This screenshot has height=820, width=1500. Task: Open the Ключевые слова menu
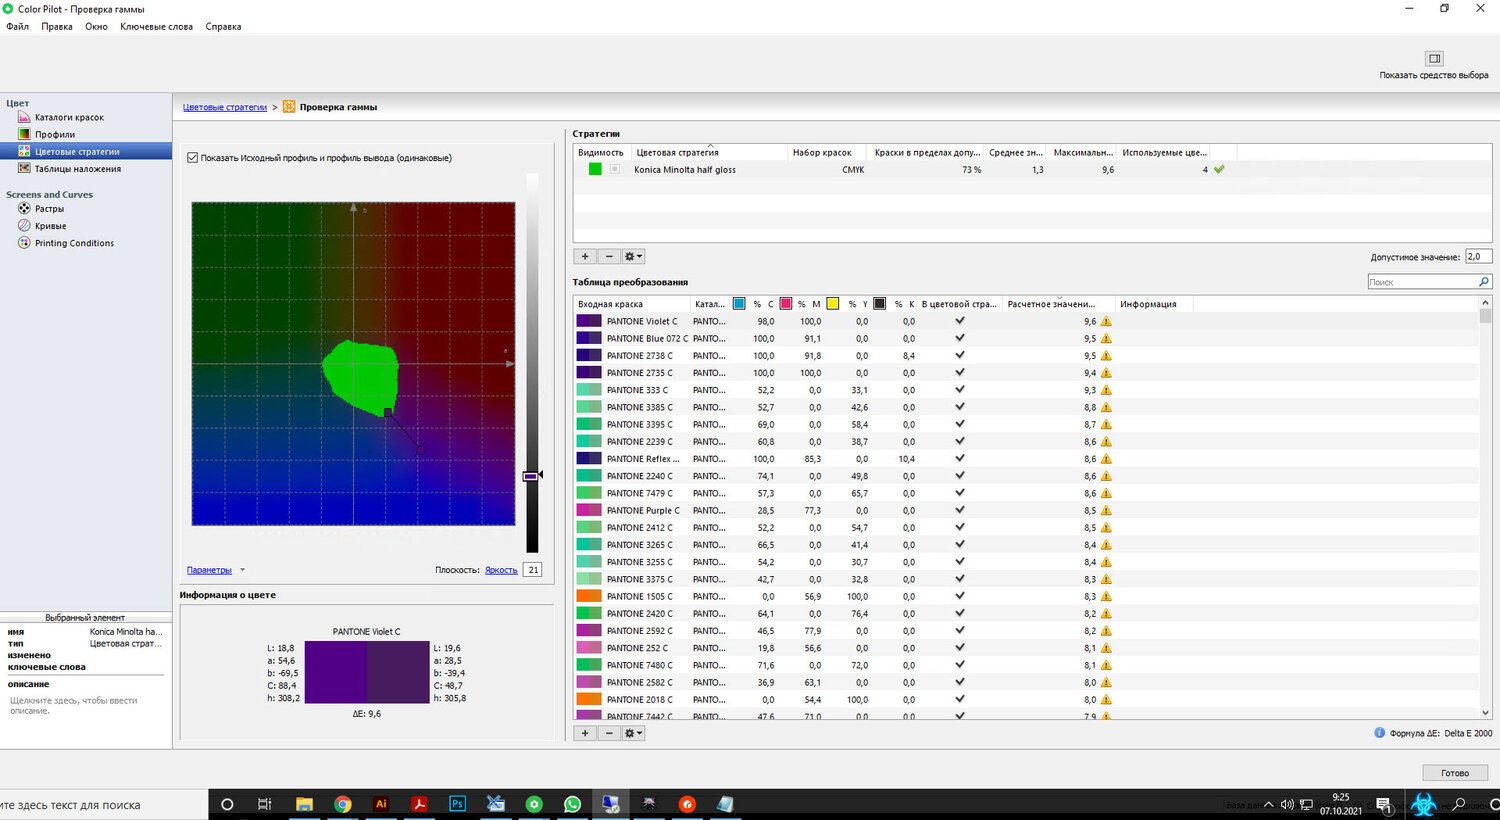click(x=156, y=27)
